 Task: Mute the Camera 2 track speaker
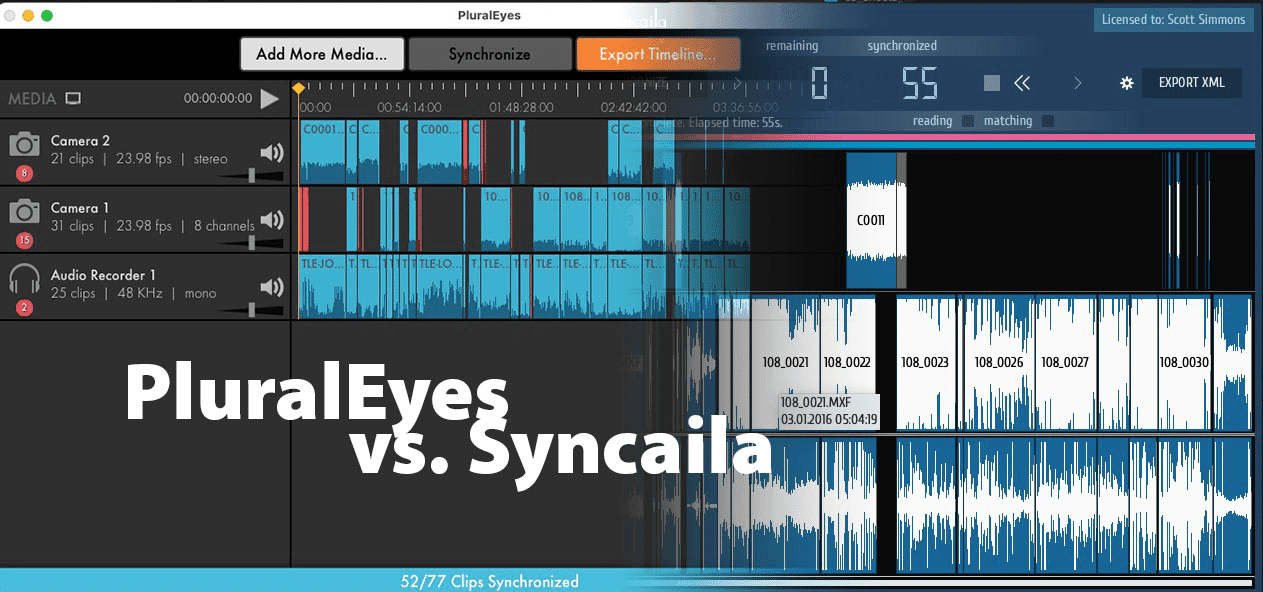[x=272, y=153]
